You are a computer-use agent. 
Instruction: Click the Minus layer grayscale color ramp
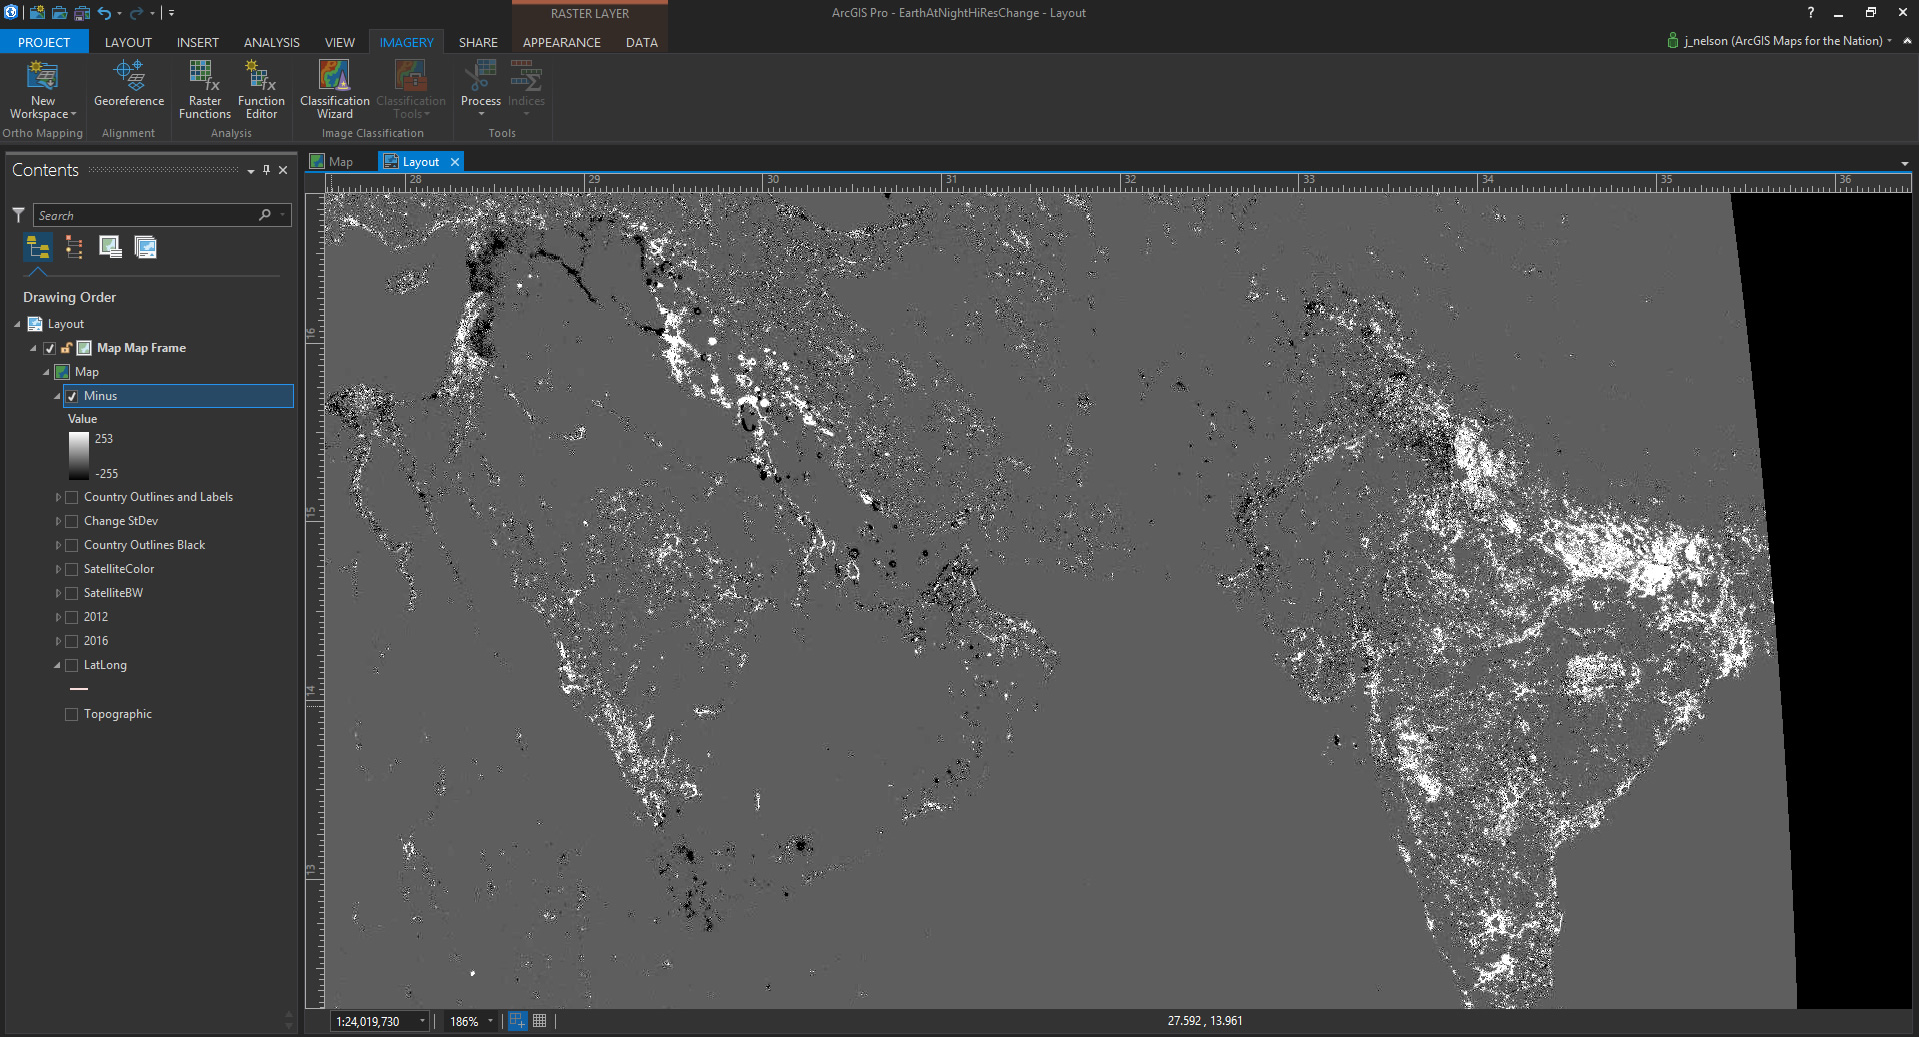[78, 456]
